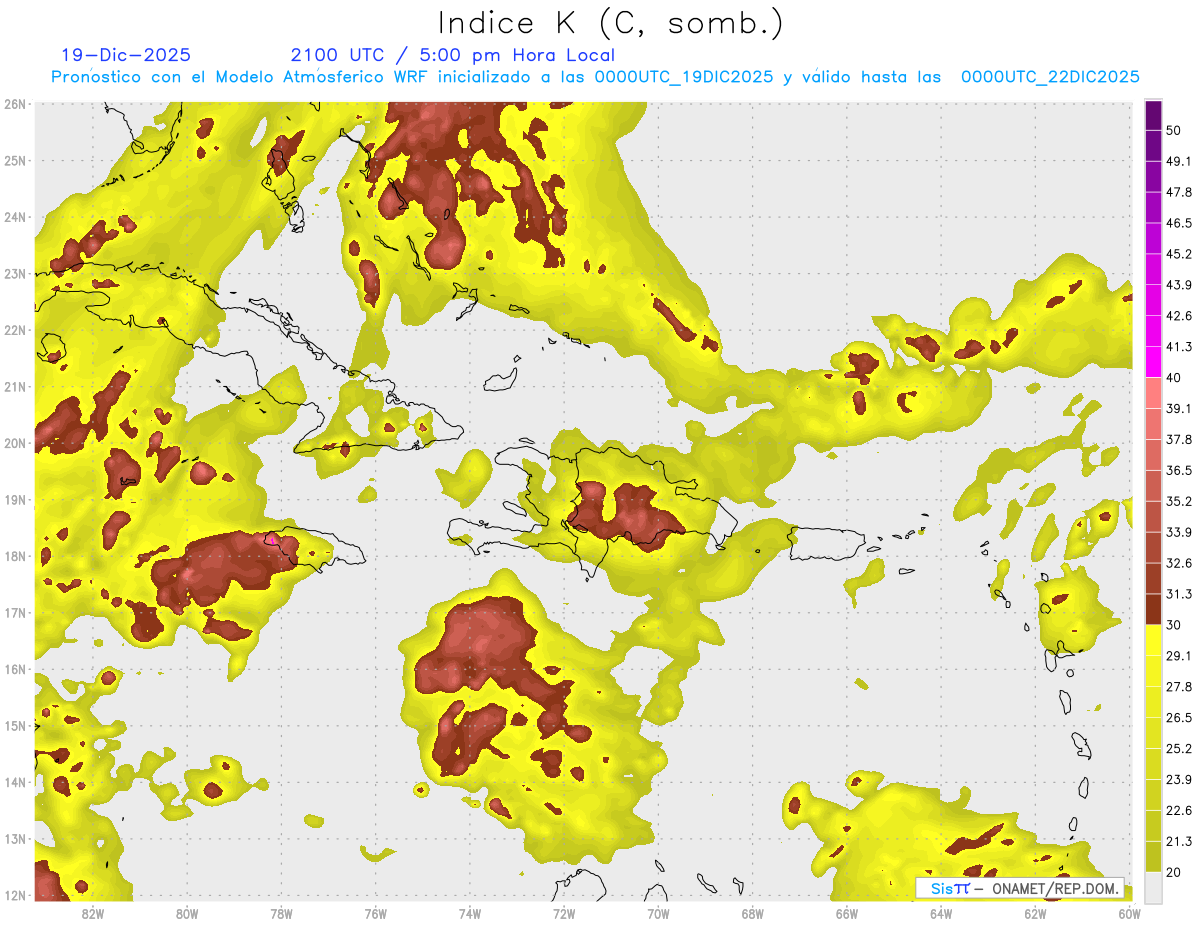This screenshot has height=927, width=1200.
Task: Click the '80W' longitude label
Action: pyautogui.click(x=187, y=913)
